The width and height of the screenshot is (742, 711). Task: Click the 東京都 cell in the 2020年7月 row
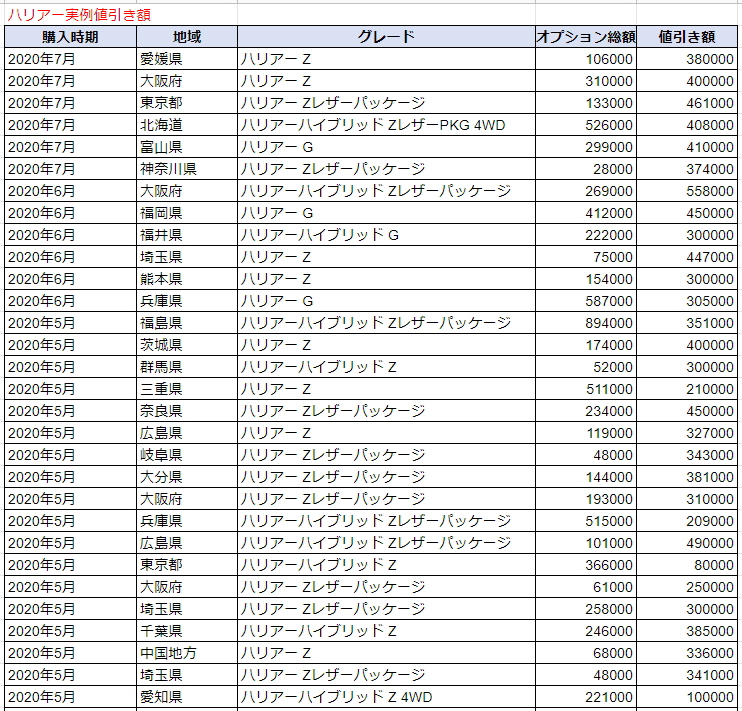point(187,103)
